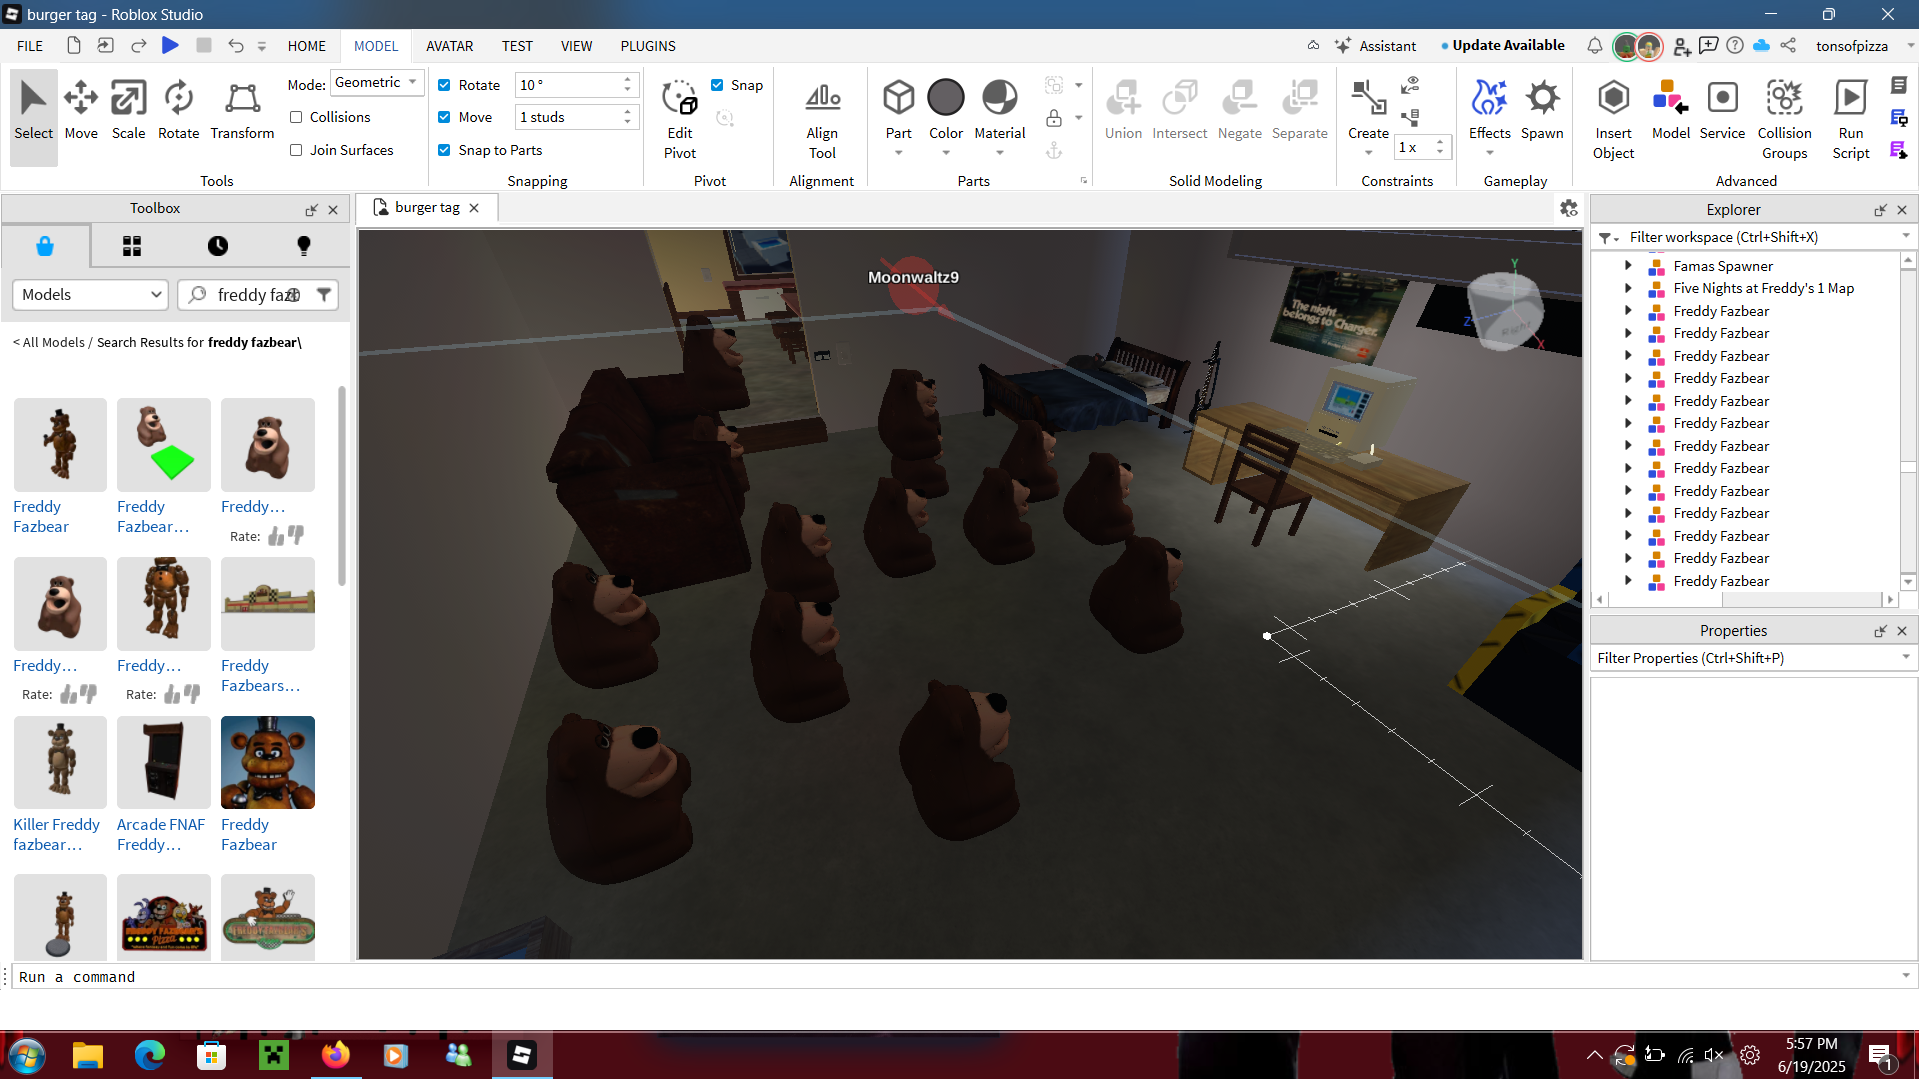Toggle Snap to Parts checkbox
Viewport: 1919px width, 1079px height.
[444, 150]
